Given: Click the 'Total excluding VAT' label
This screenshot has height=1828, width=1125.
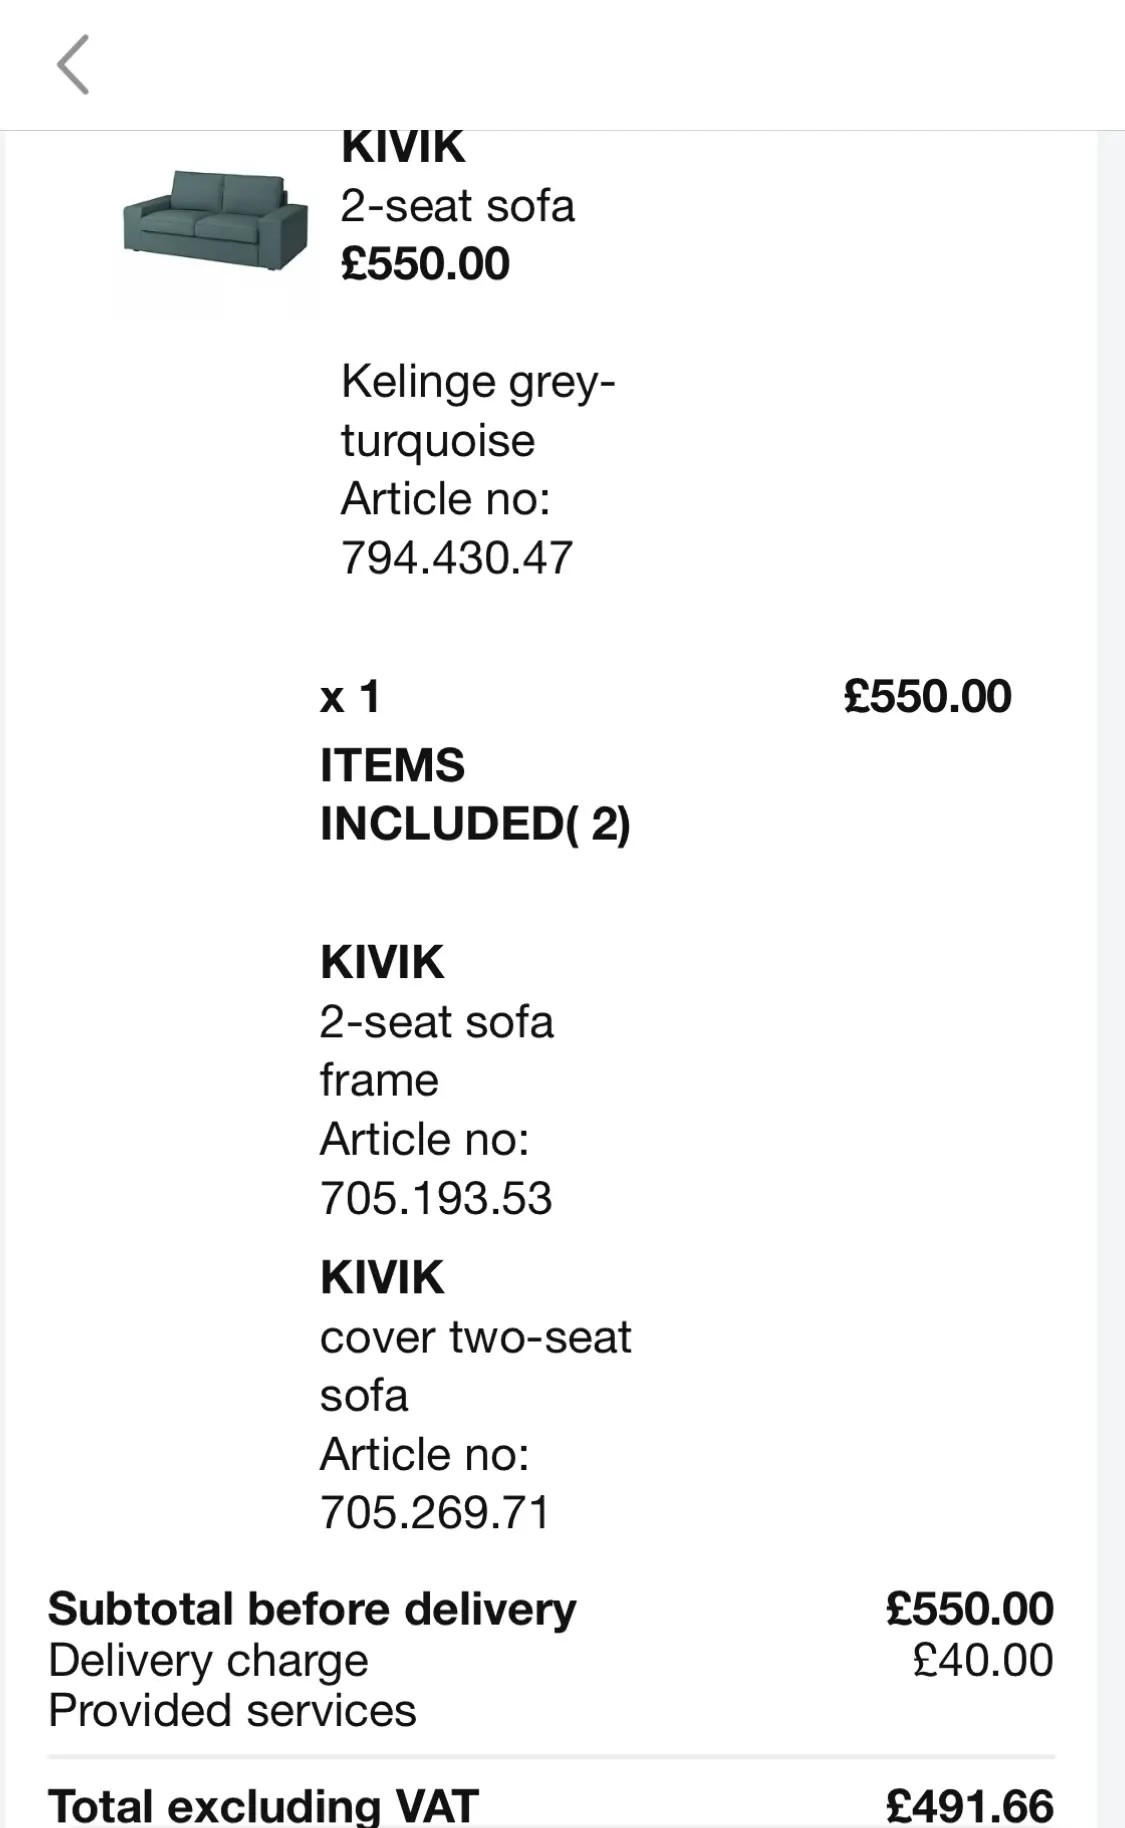Looking at the screenshot, I should tap(263, 1805).
